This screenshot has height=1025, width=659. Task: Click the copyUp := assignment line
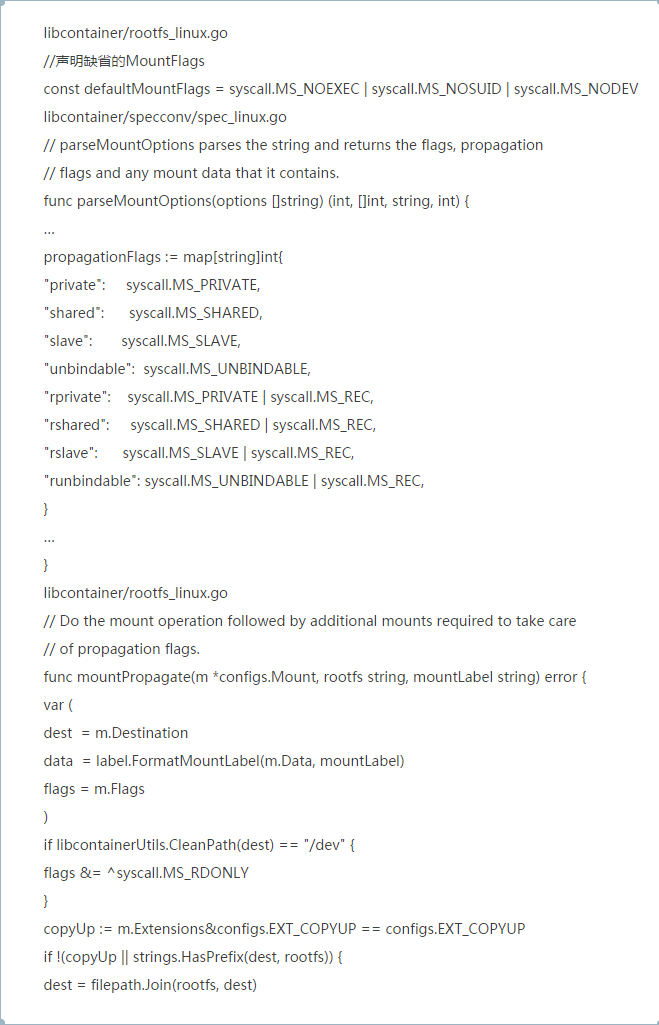tap(284, 929)
